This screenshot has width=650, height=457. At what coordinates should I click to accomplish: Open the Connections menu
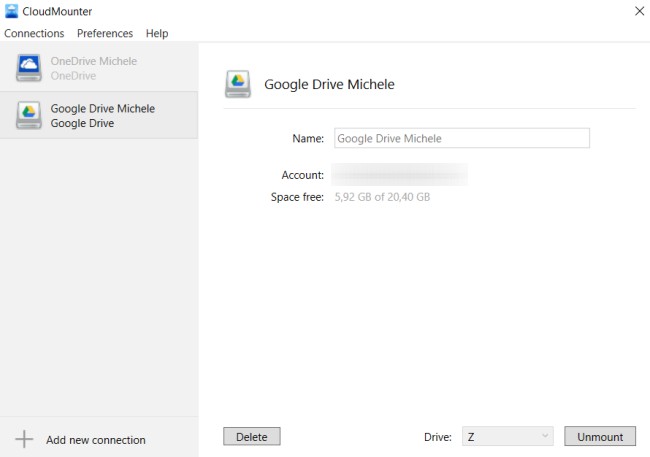tap(34, 33)
